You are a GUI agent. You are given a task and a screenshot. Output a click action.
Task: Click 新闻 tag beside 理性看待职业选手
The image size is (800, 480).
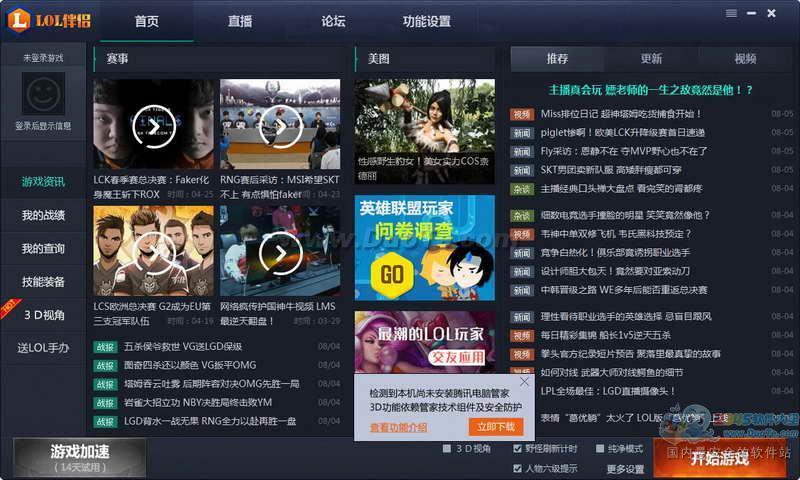coord(521,317)
